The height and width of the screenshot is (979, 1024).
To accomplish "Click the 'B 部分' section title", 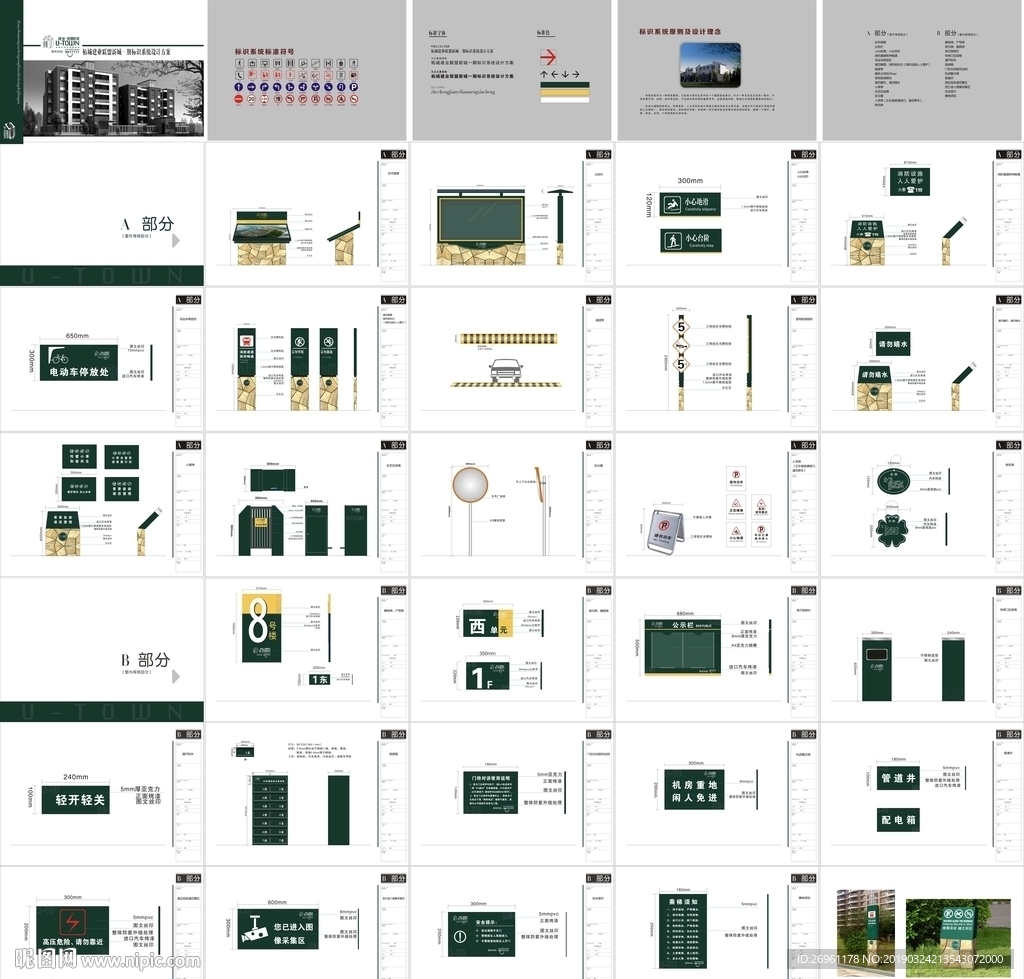I will click(x=146, y=660).
